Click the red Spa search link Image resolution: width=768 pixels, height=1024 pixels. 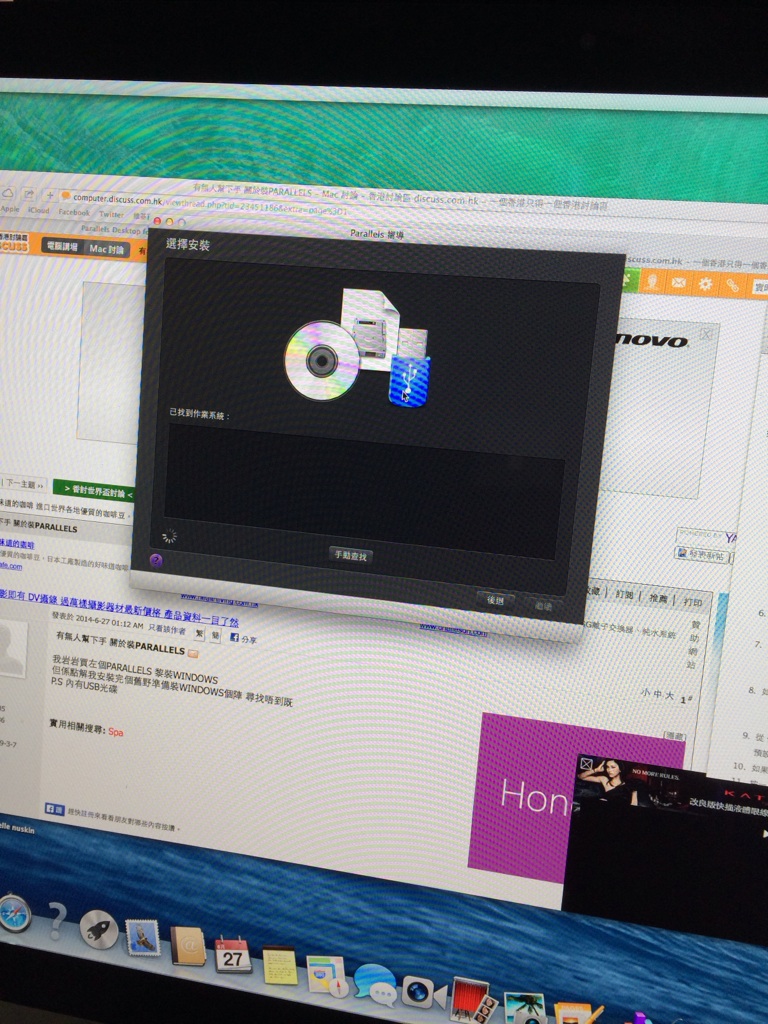[x=116, y=732]
